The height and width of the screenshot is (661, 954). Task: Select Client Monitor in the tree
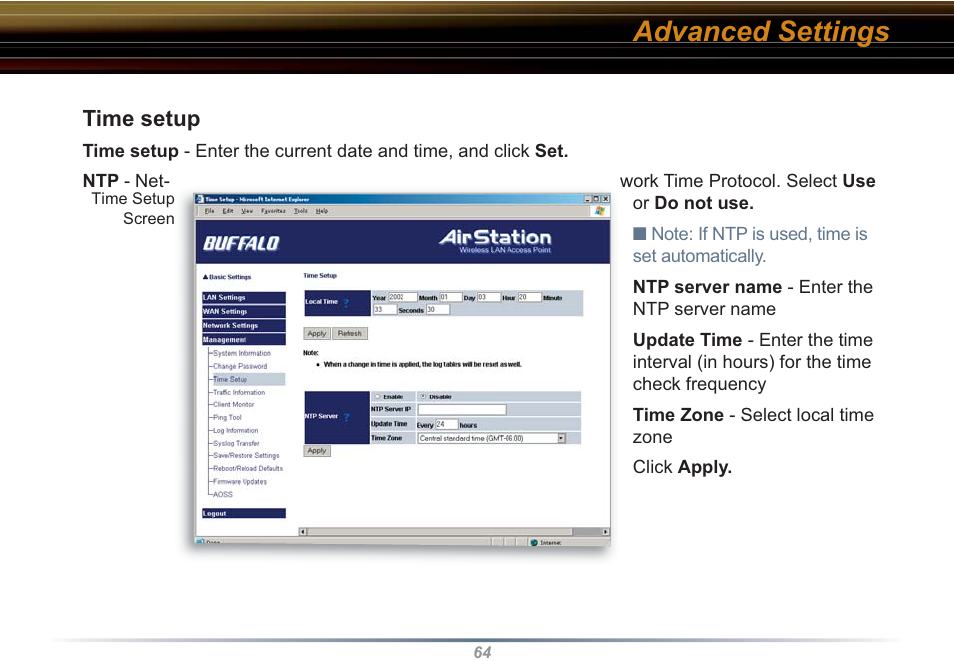(234, 405)
